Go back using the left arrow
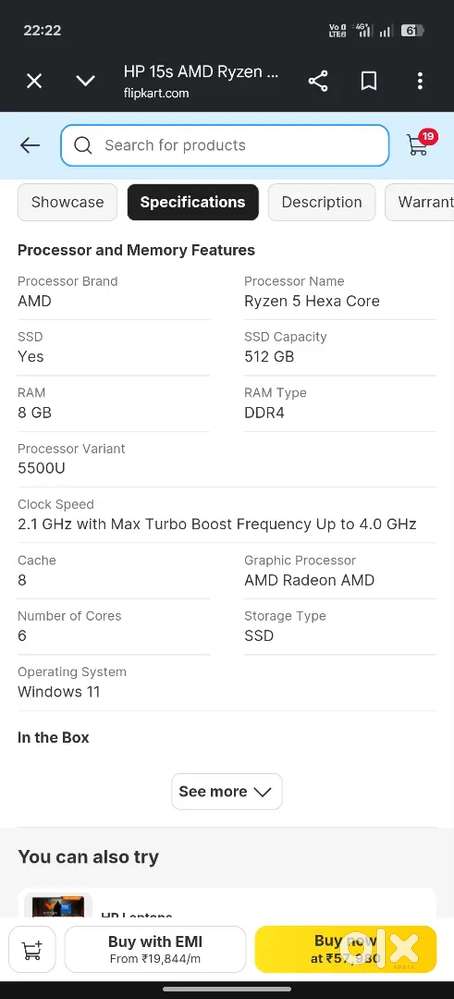Screen dimensions: 454x999 [x=30, y=145]
